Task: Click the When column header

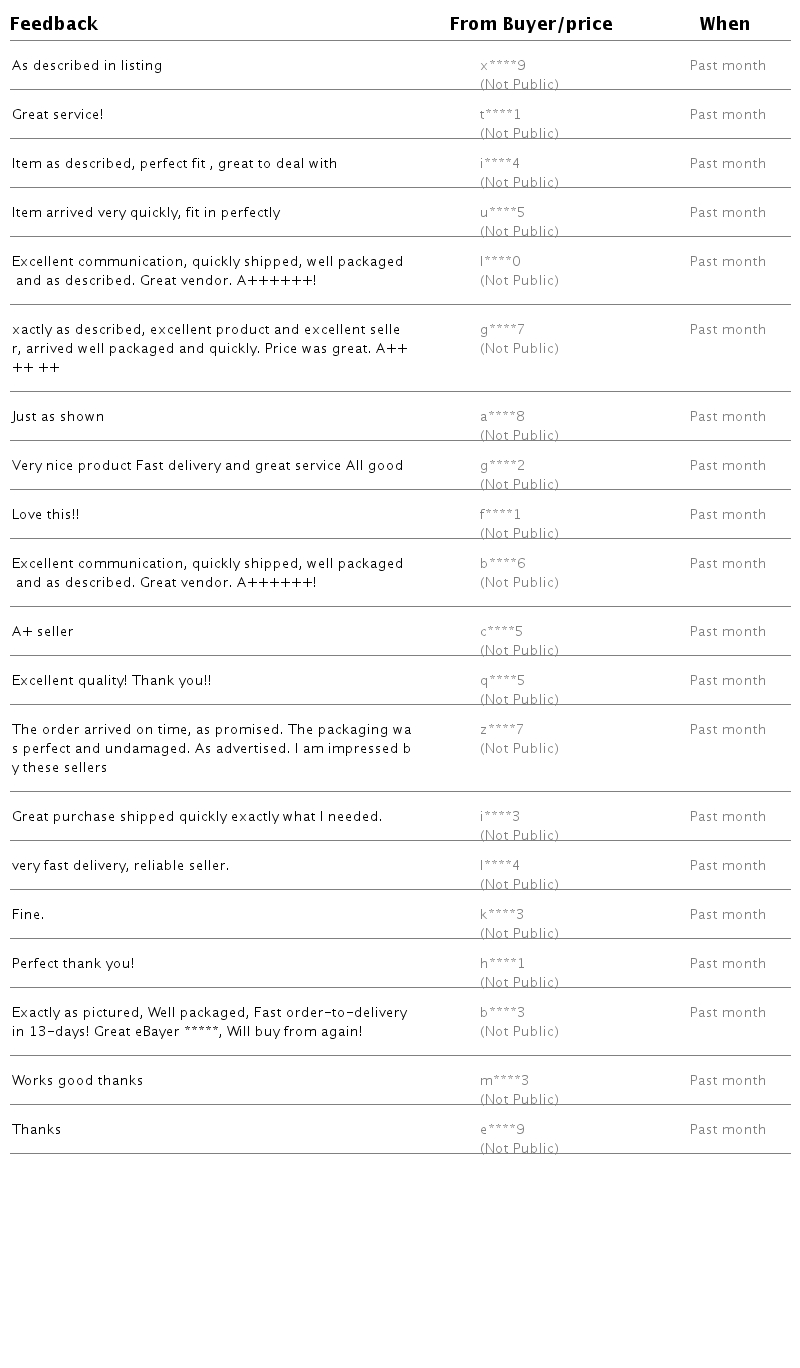Action: click(724, 24)
